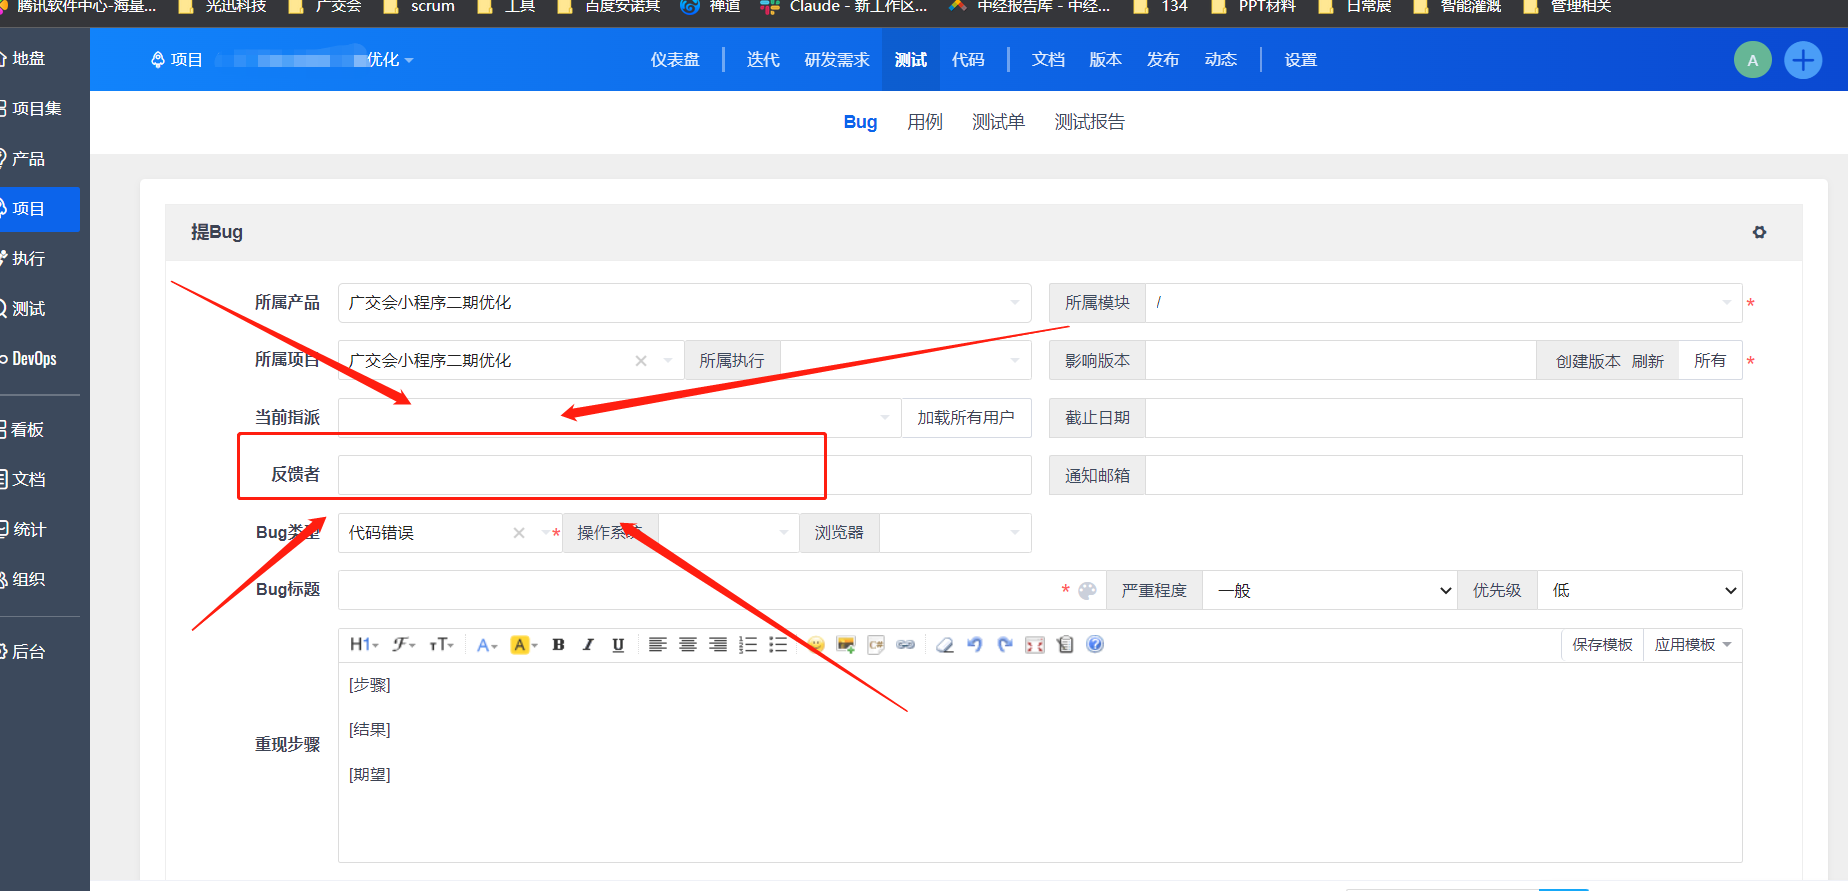Open the 应用模板 dropdown
Viewport: 1848px width, 891px height.
pyautogui.click(x=1692, y=645)
